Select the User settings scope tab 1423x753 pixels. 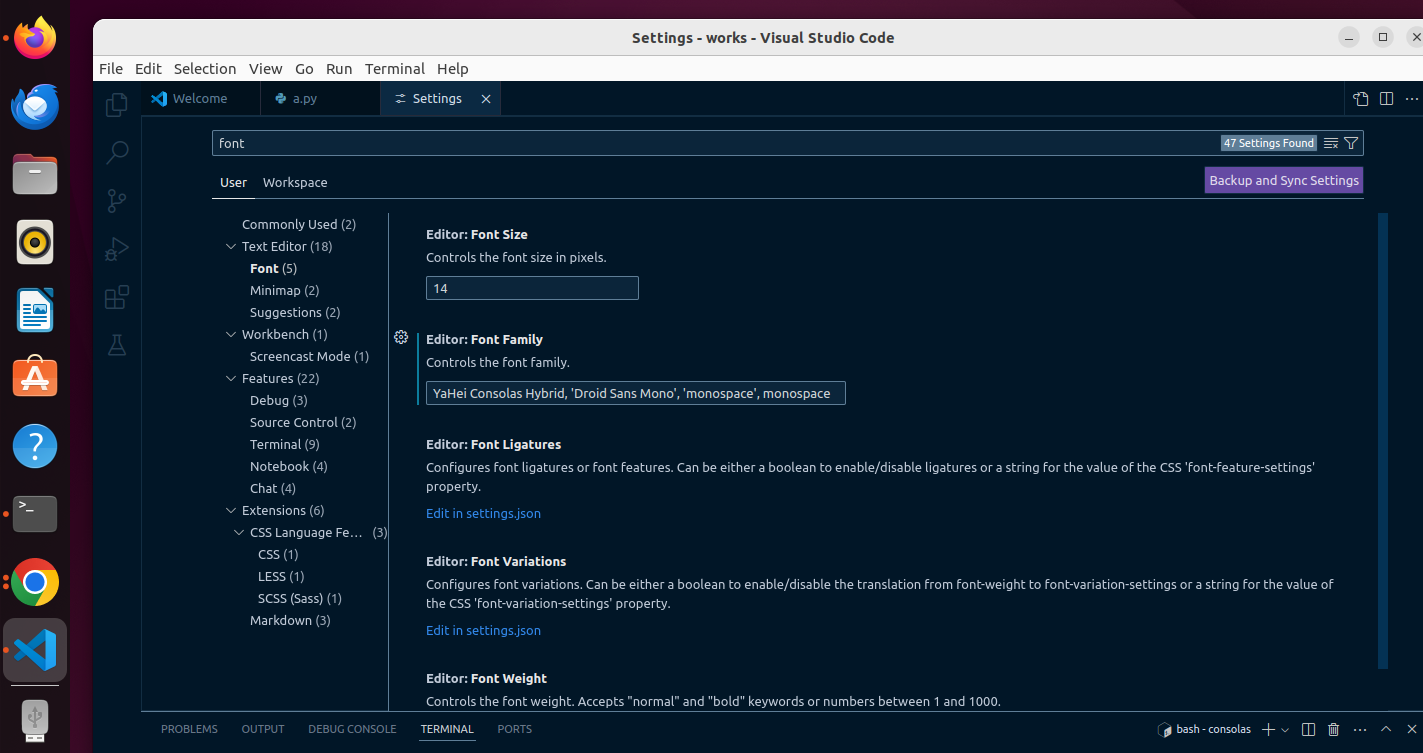click(x=234, y=182)
